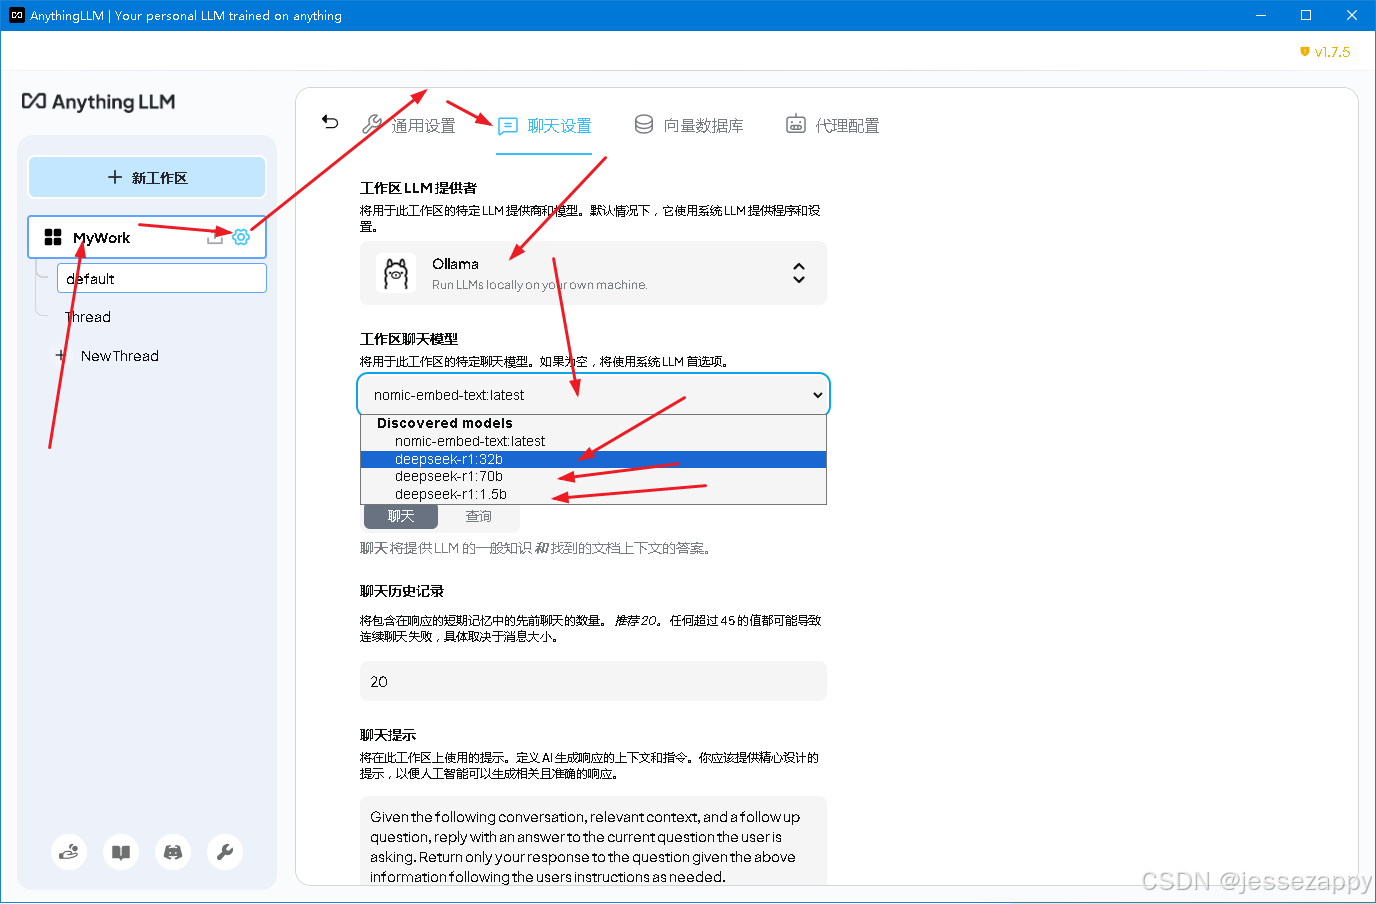Open the workspace chat model dropdown
The height and width of the screenshot is (904, 1376).
click(x=593, y=395)
